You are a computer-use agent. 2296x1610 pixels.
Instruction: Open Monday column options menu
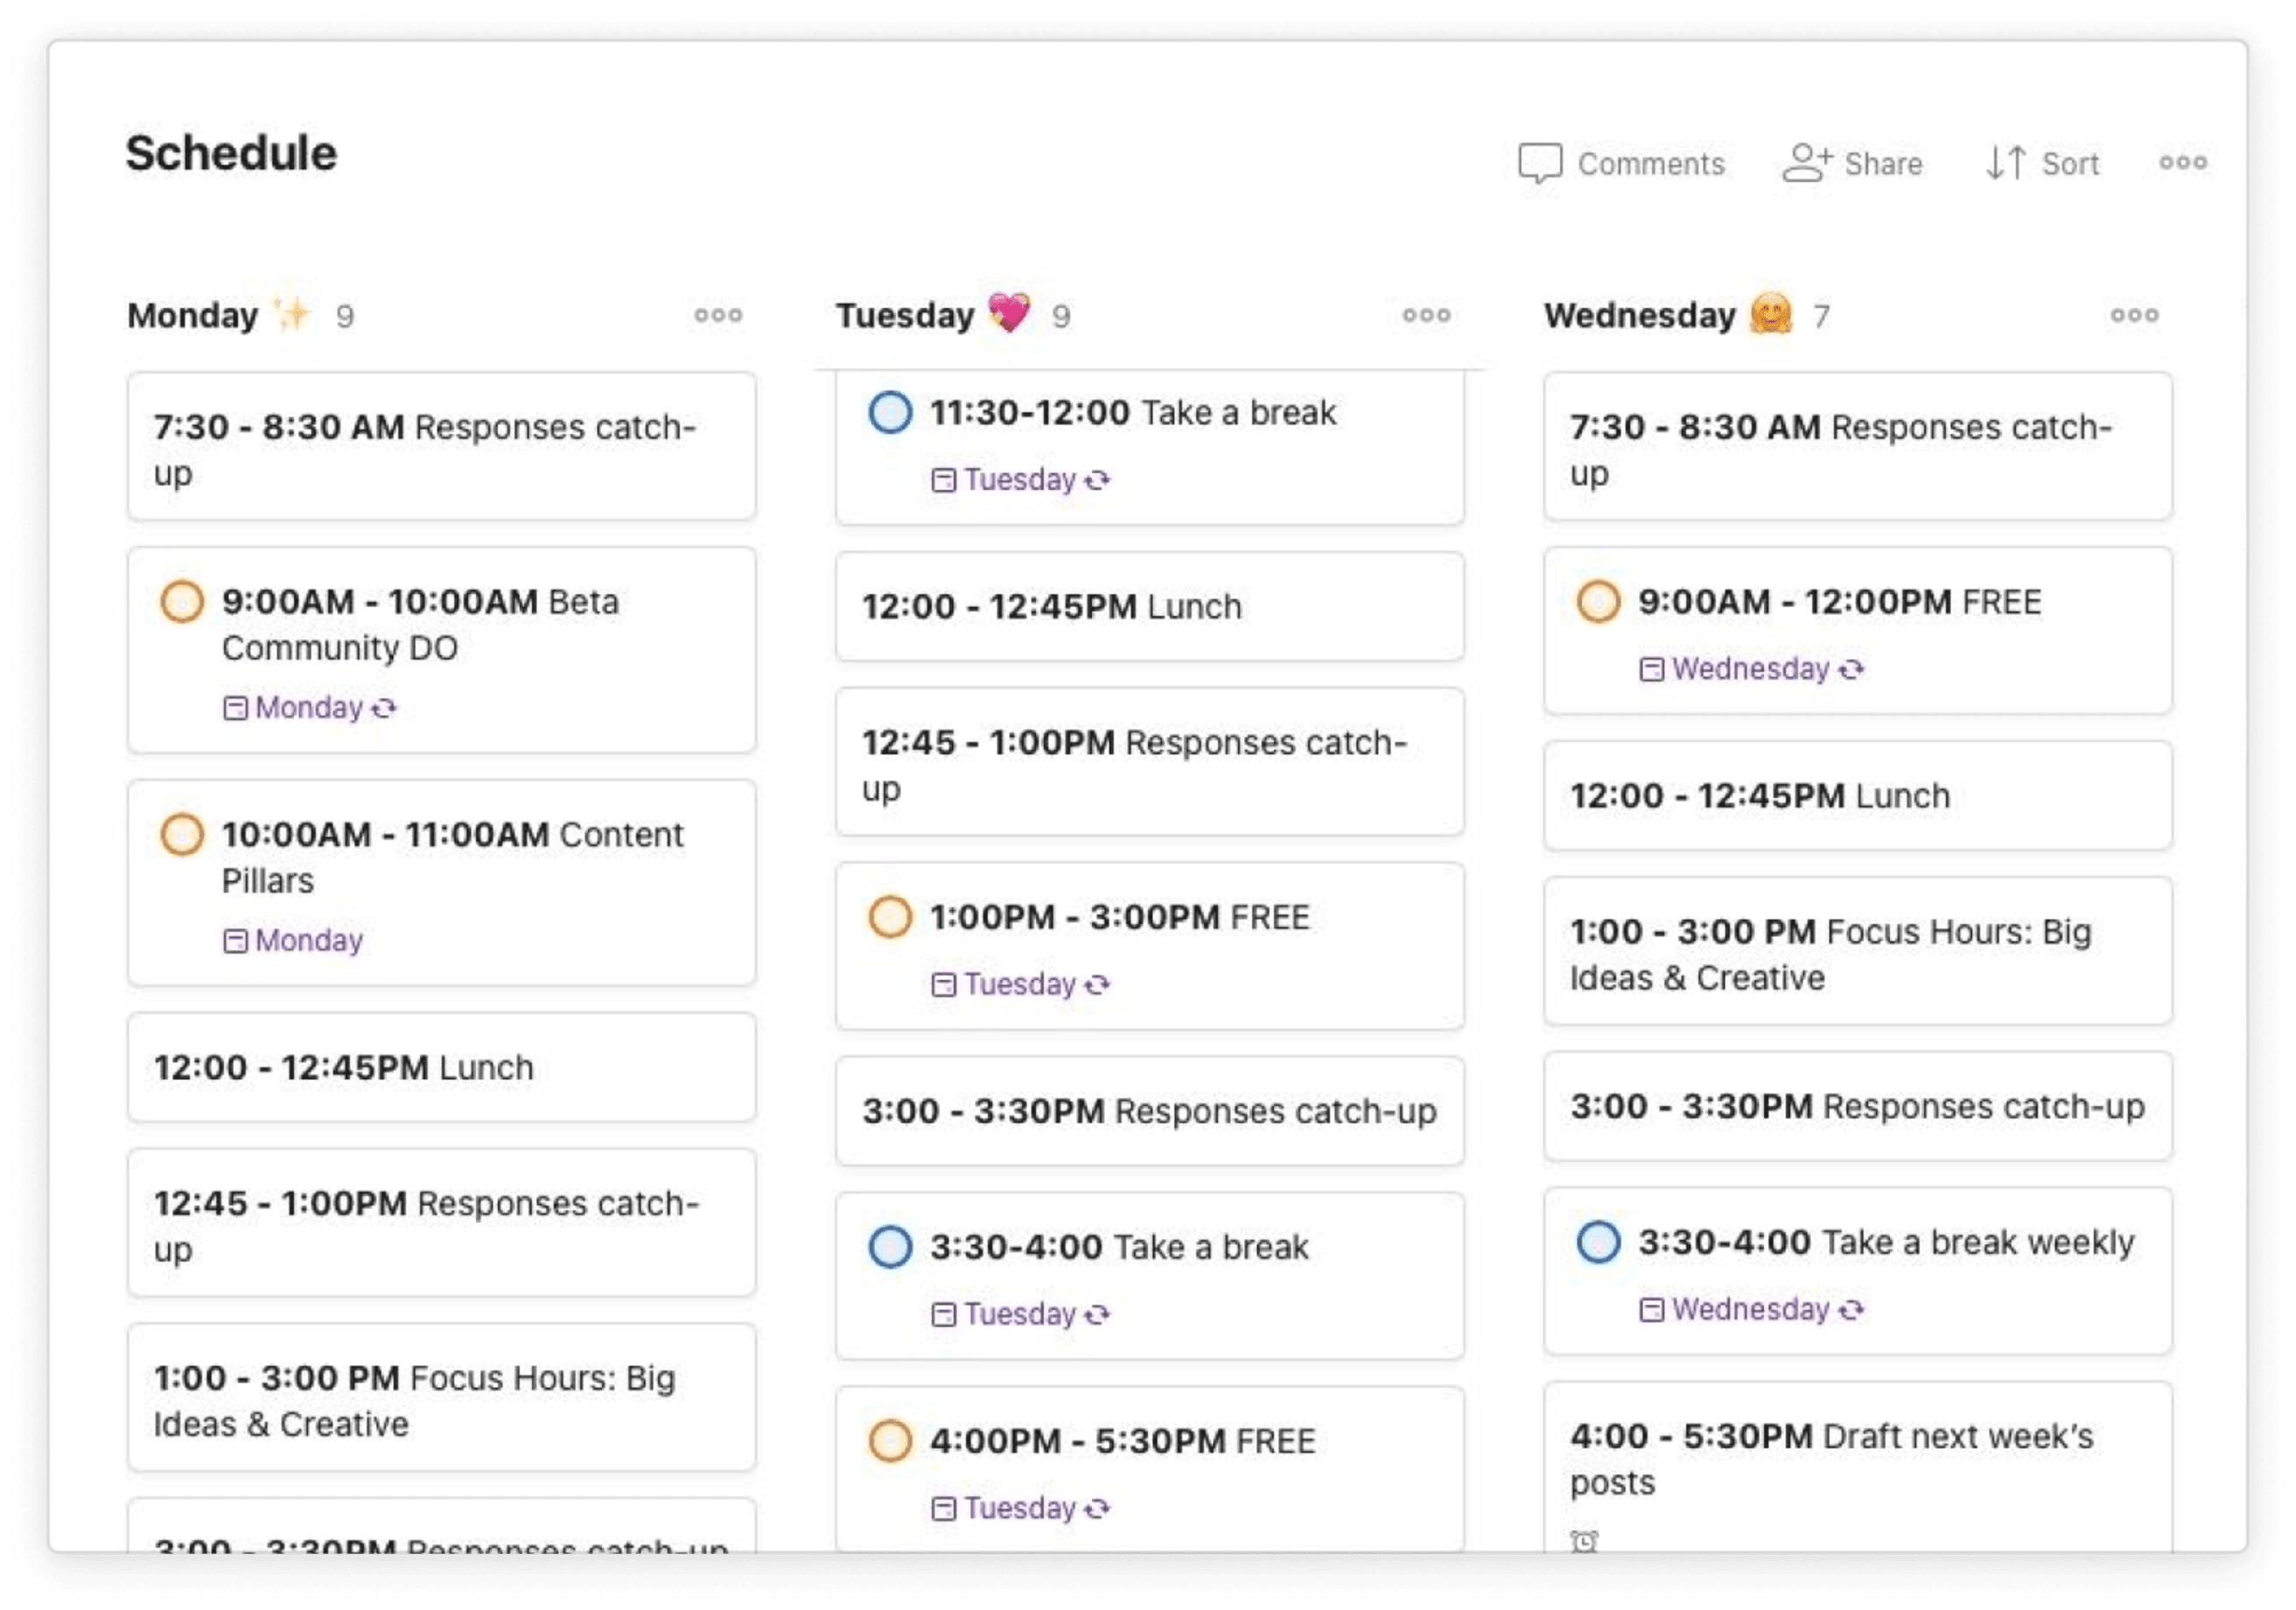tap(718, 316)
